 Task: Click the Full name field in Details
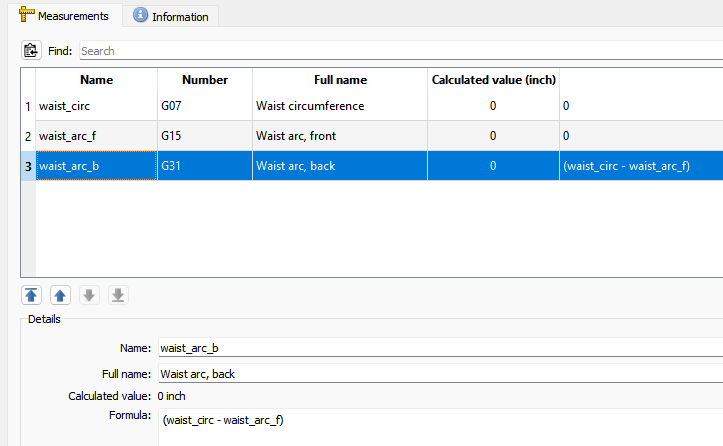pyautogui.click(x=440, y=373)
